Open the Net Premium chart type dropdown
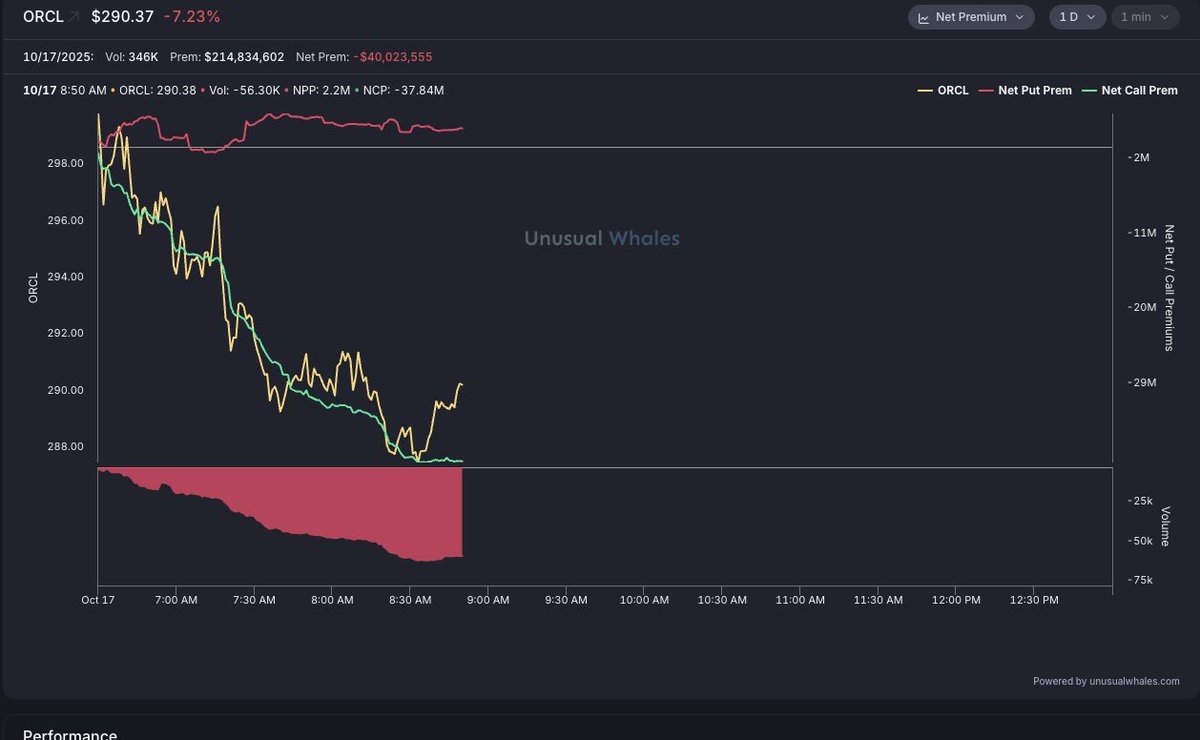 pos(971,17)
